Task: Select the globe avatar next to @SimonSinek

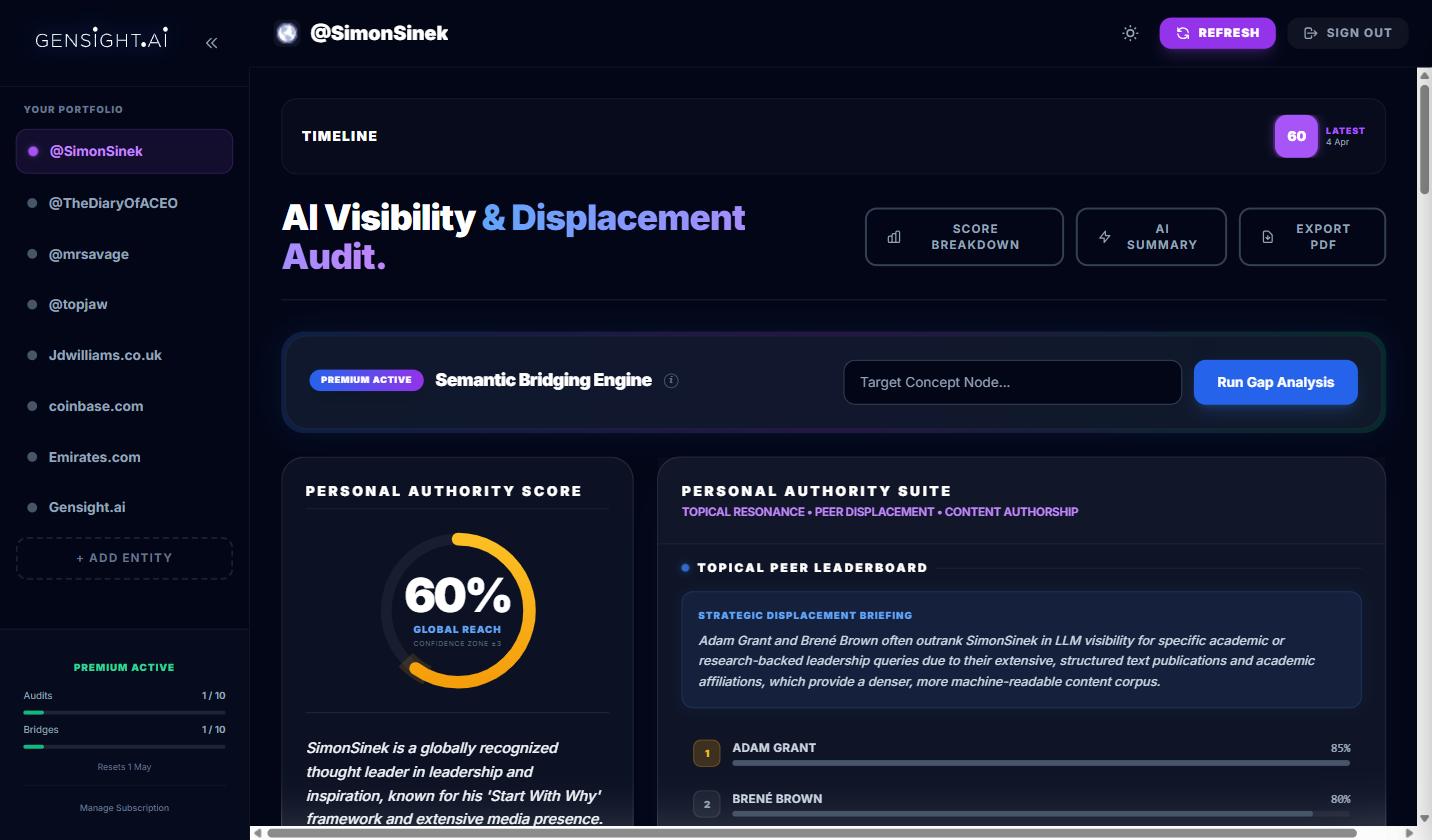Action: [x=287, y=32]
